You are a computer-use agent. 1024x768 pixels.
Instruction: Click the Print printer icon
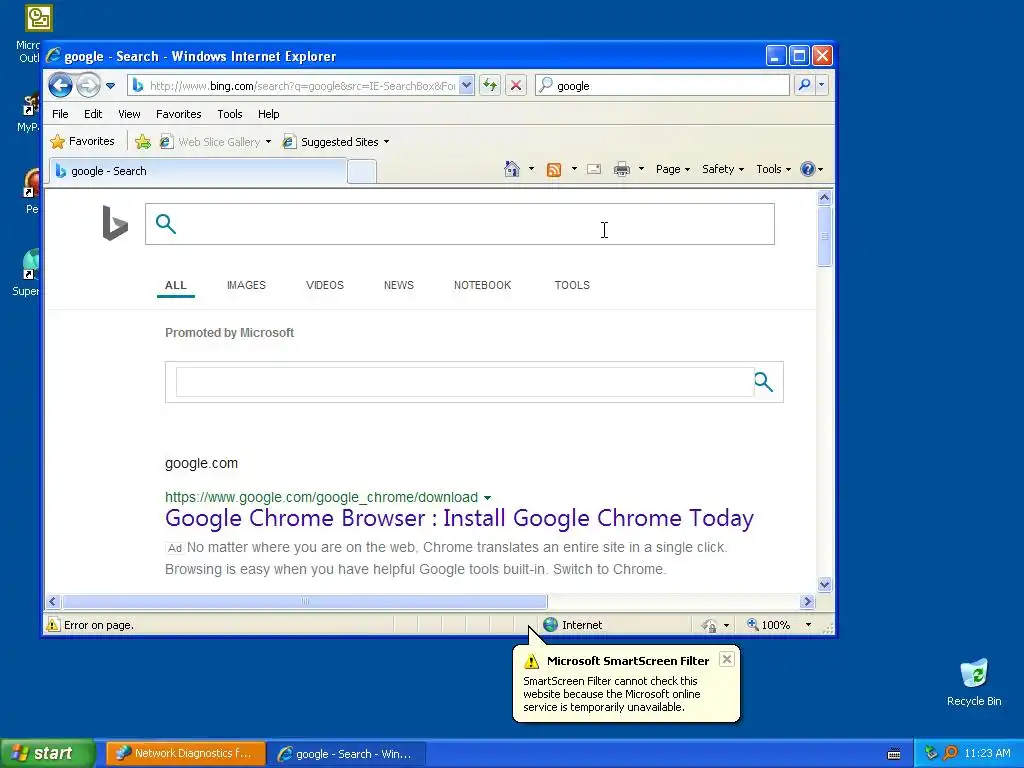point(622,169)
